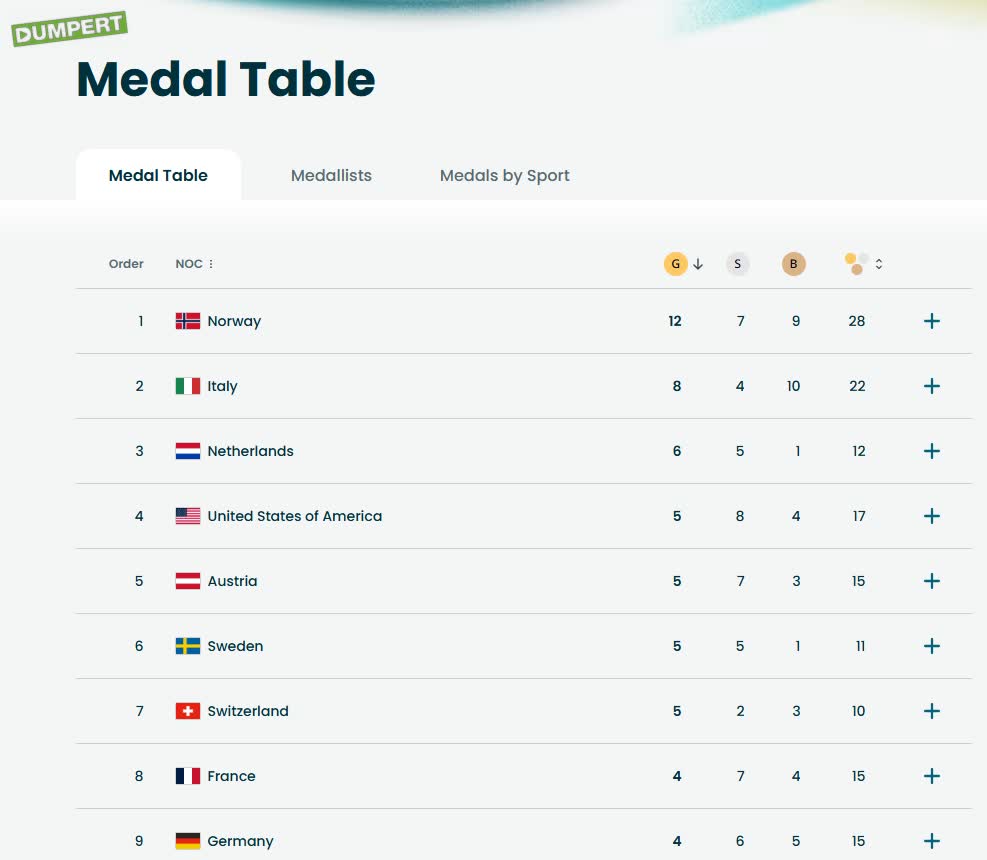987x860 pixels.
Task: Expand the Netherlands row details
Action: click(932, 451)
